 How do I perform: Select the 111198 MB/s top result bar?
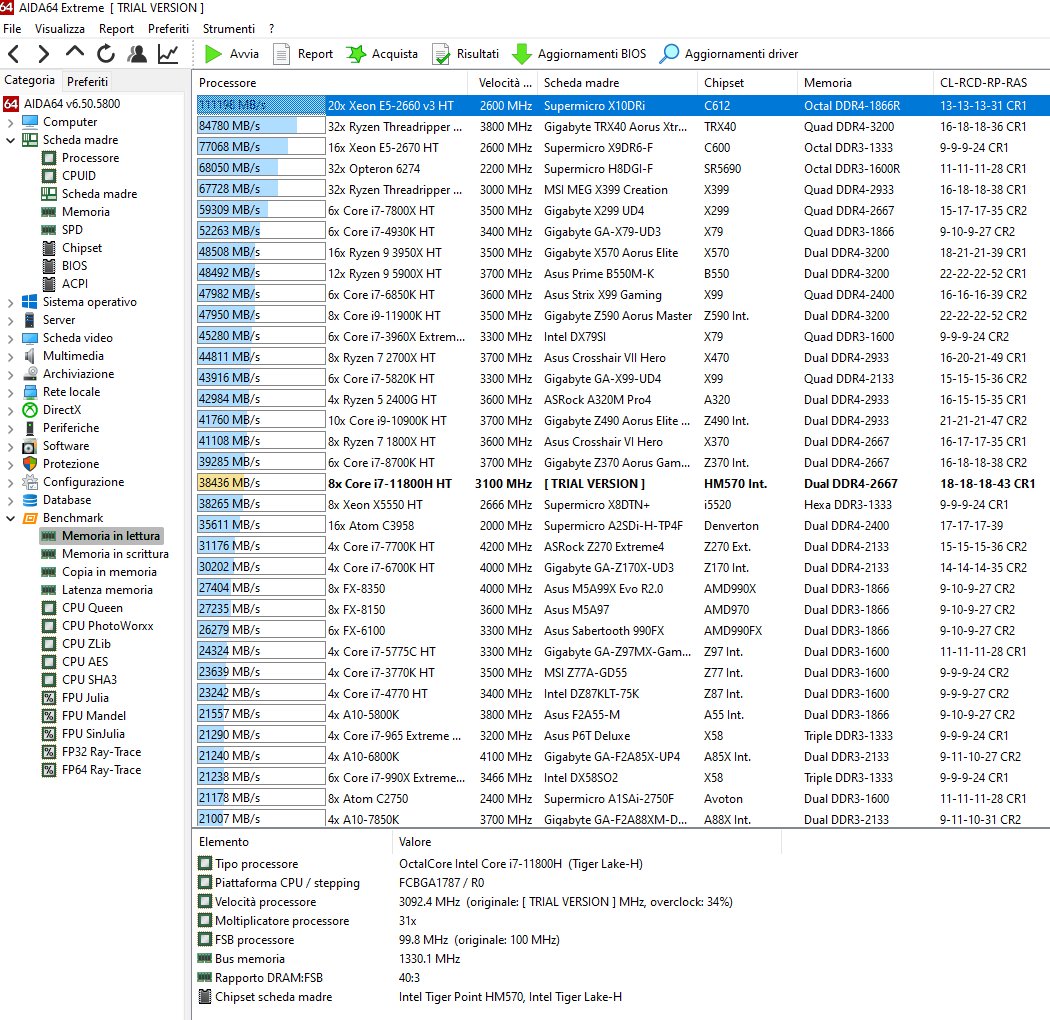pos(261,105)
